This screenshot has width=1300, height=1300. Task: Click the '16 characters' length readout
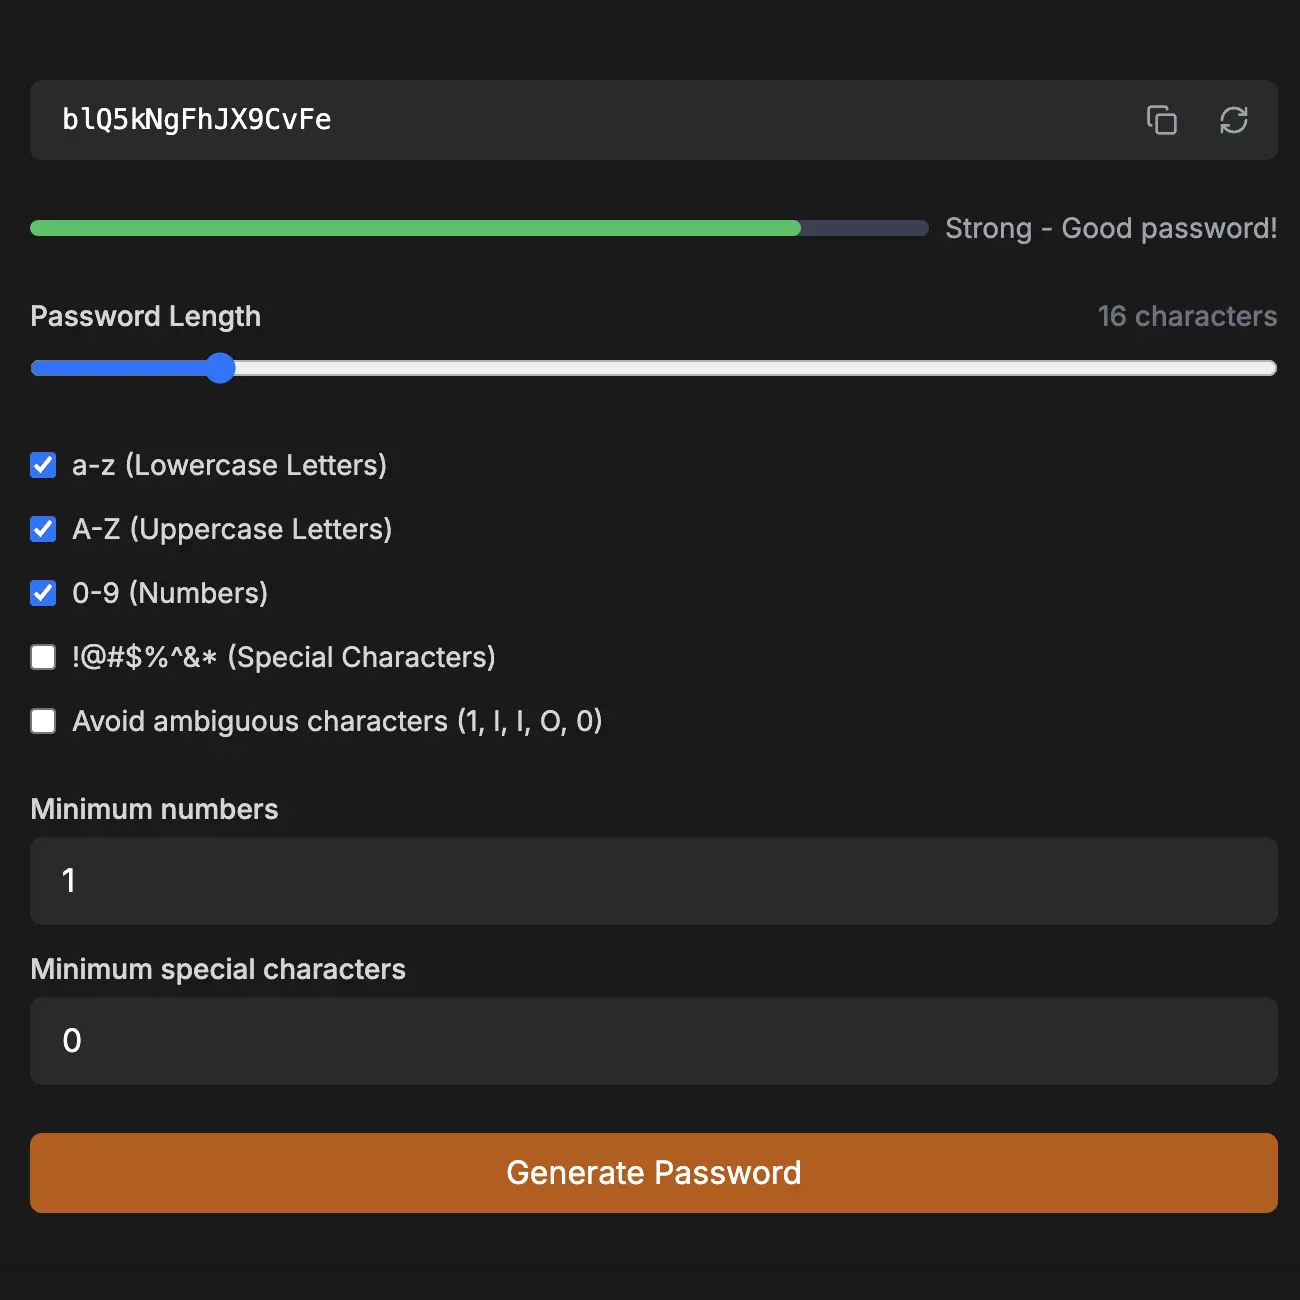[1187, 316]
